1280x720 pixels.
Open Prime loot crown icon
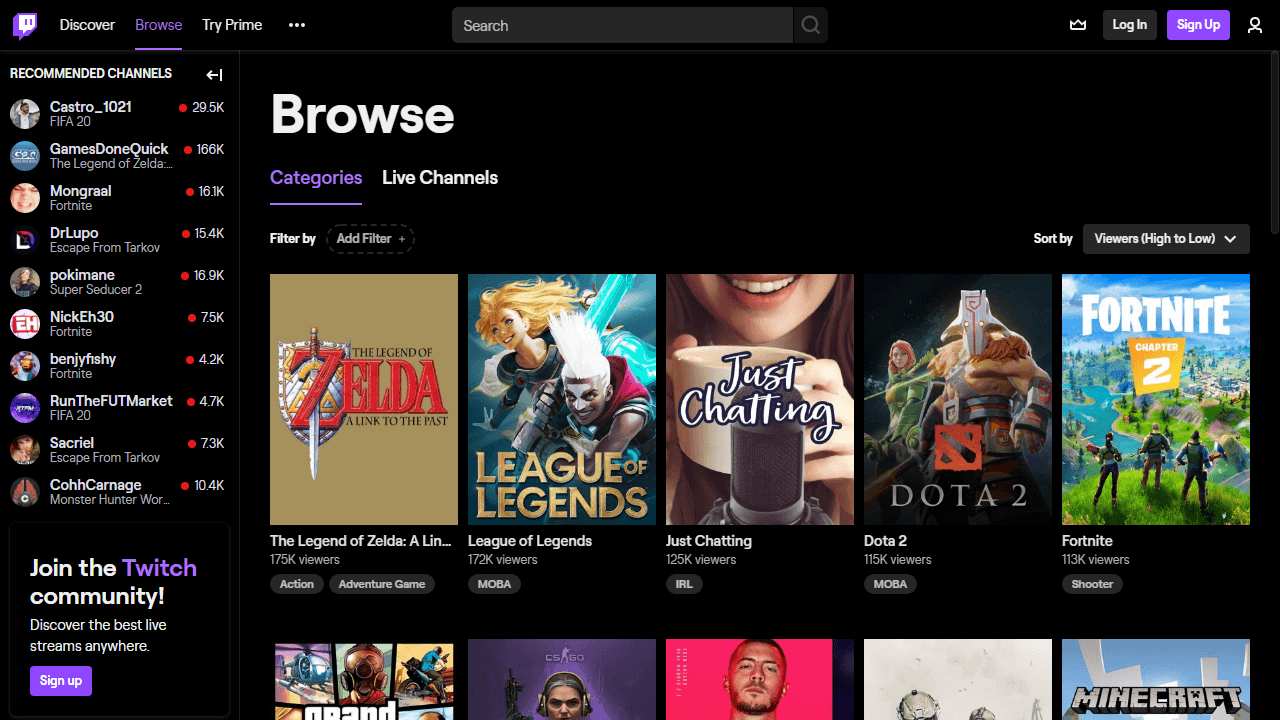coord(1078,25)
